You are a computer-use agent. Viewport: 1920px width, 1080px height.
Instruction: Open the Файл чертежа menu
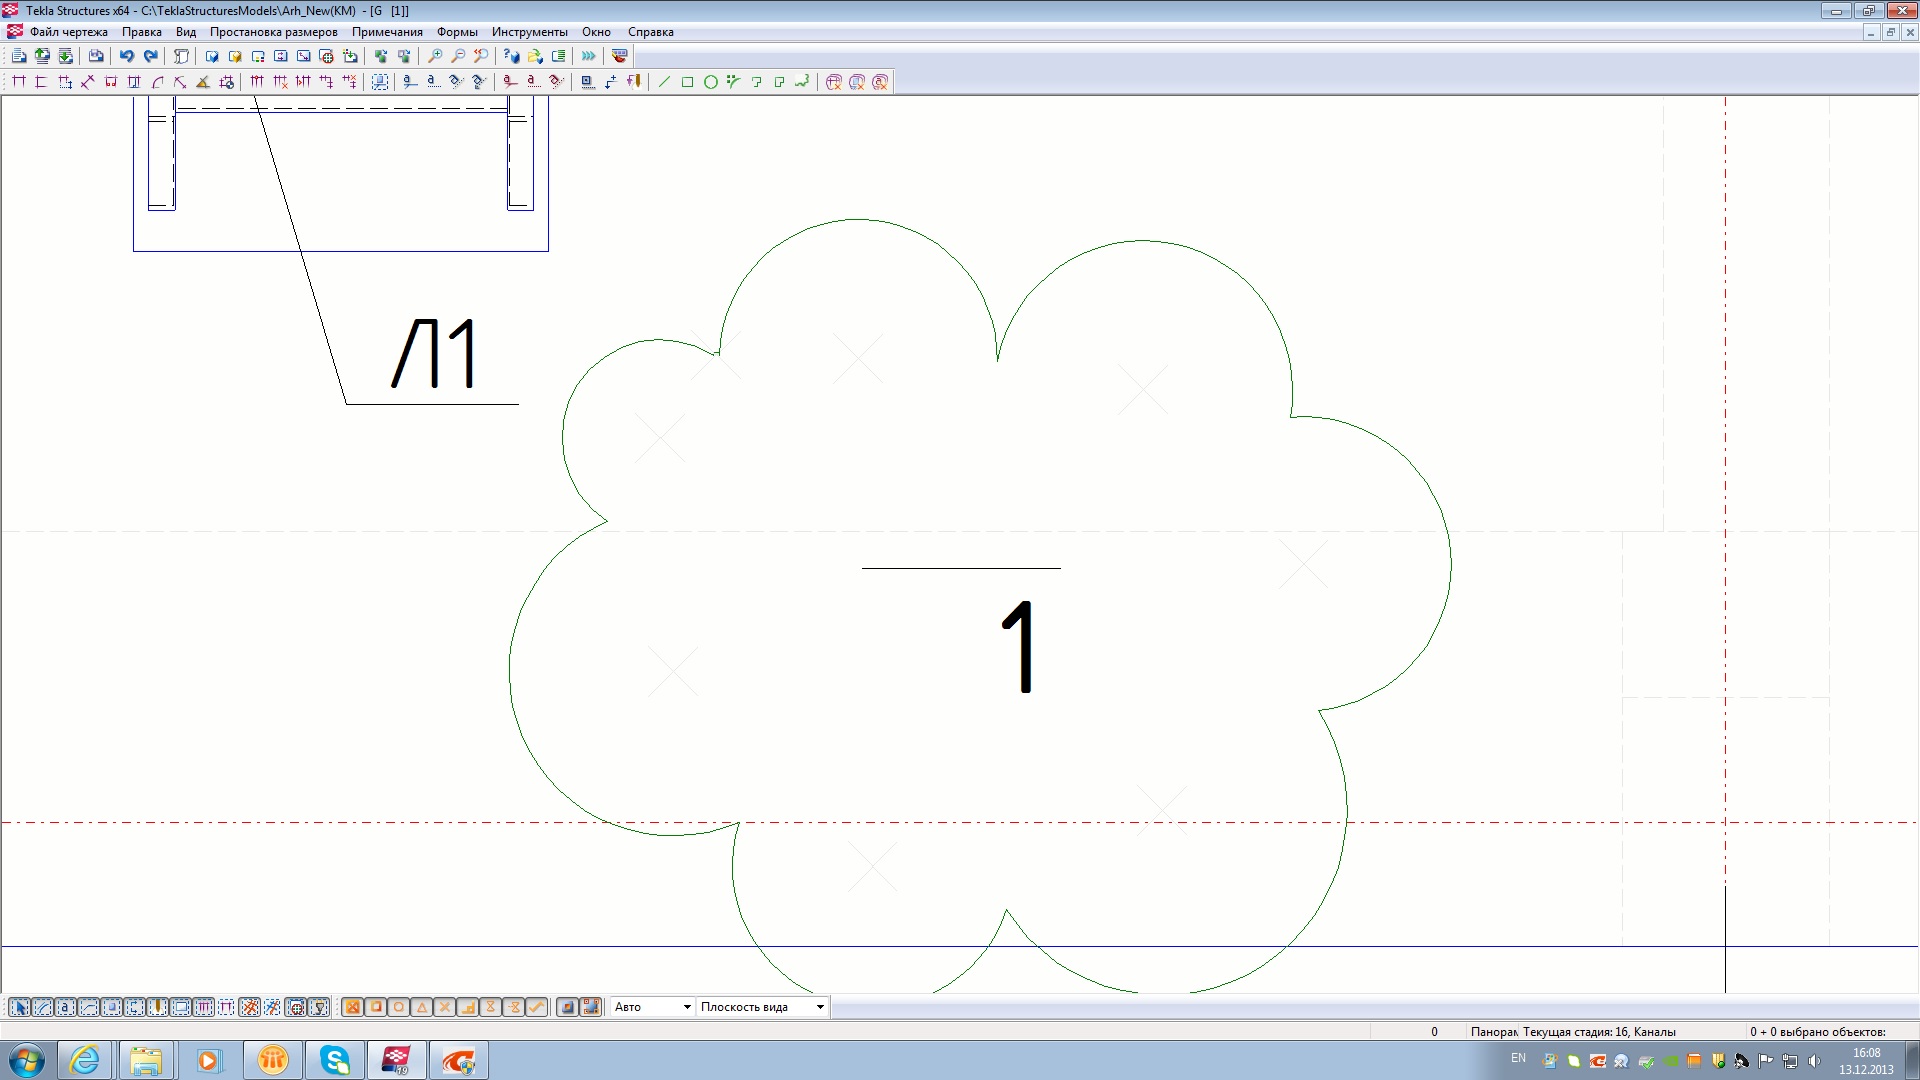coord(68,32)
